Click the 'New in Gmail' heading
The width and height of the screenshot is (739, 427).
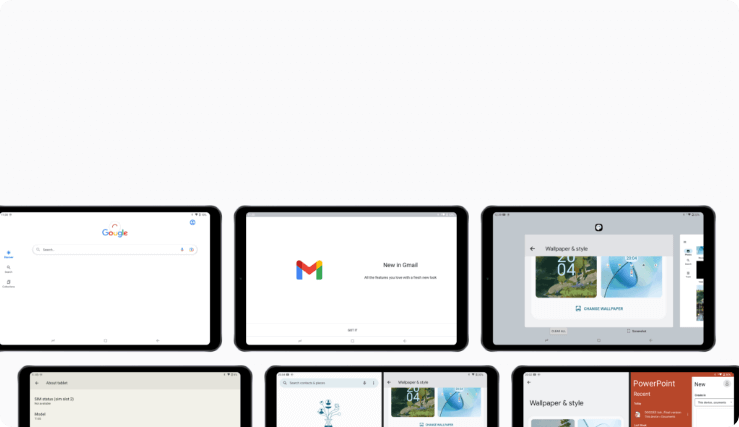click(x=400, y=265)
